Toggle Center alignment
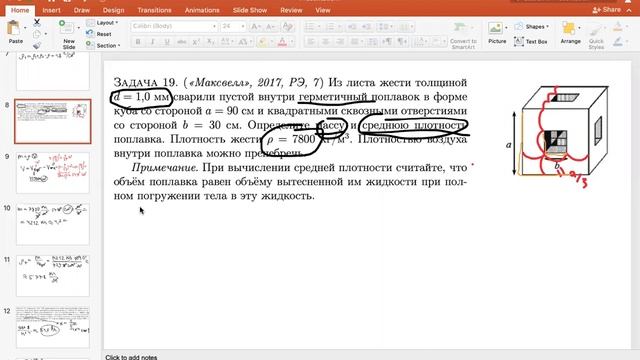This screenshot has width=640, height=360. [325, 42]
